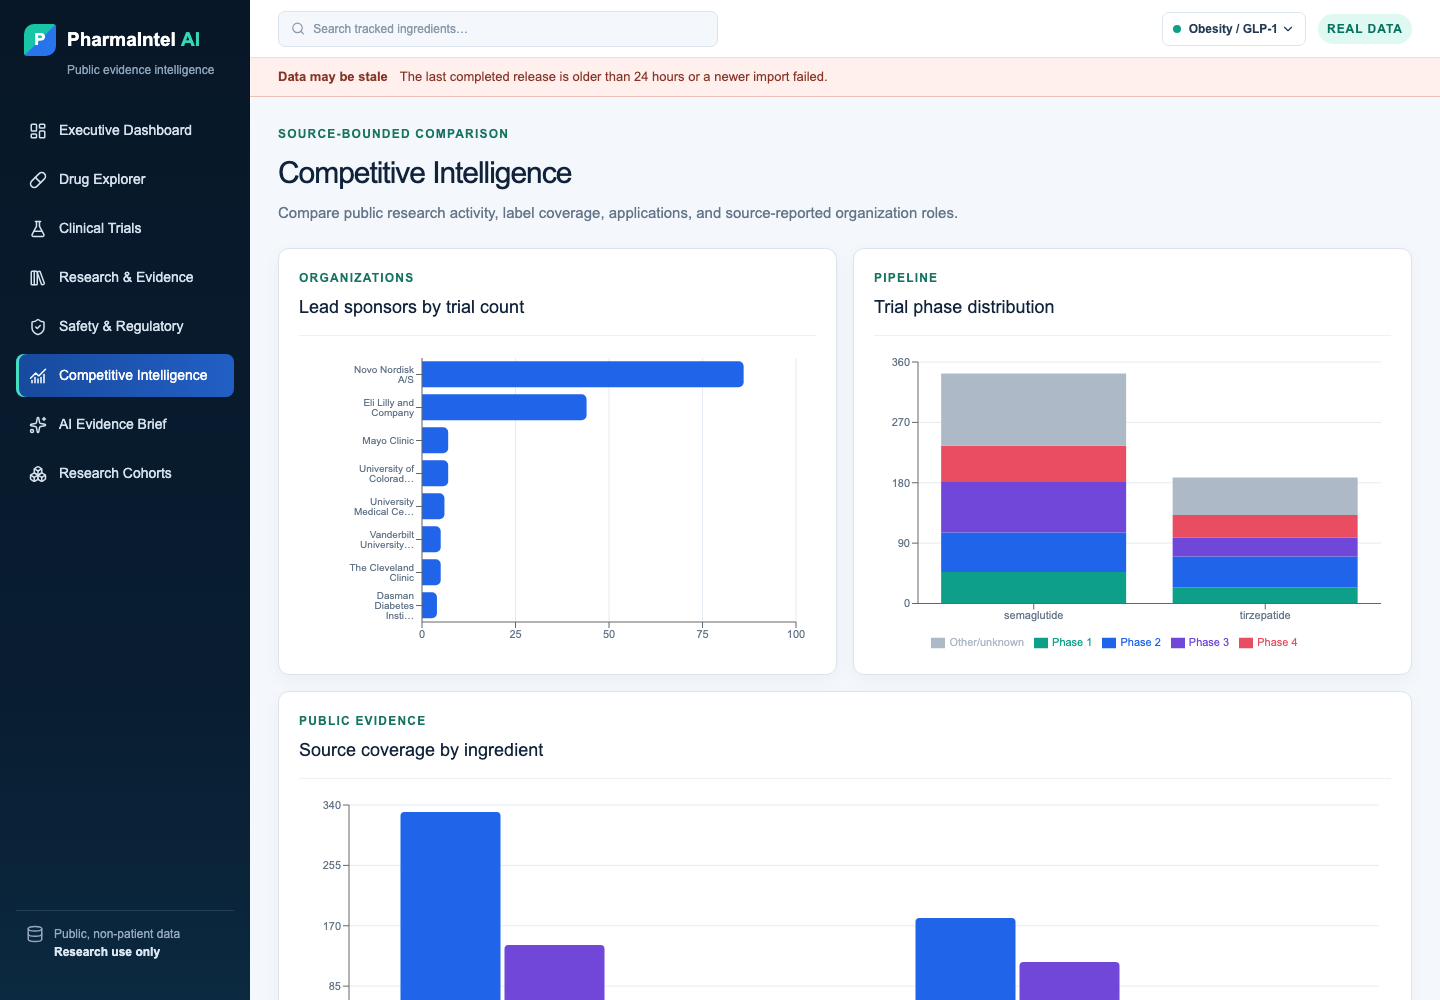The height and width of the screenshot is (1000, 1440).
Task: Click the Drug Explorer pill icon
Action: click(x=38, y=180)
